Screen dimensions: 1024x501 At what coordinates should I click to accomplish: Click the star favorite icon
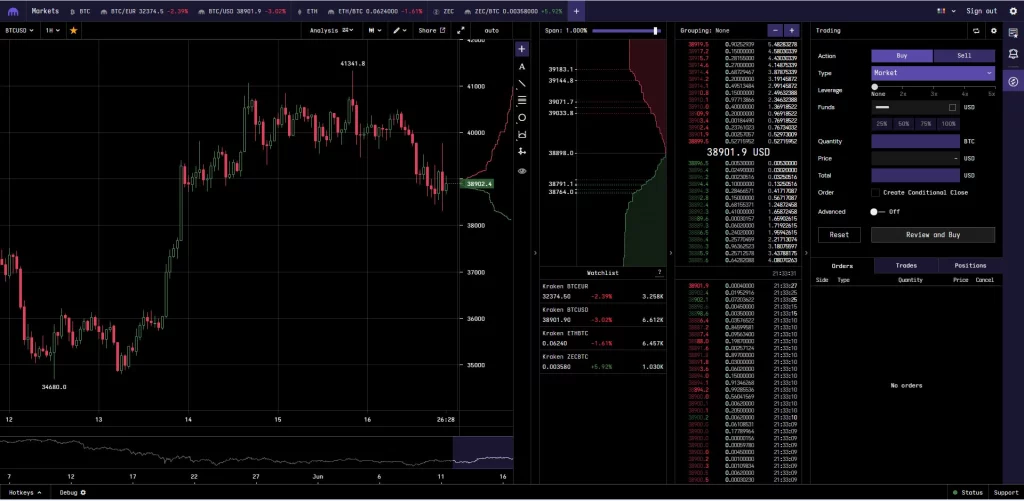click(73, 31)
